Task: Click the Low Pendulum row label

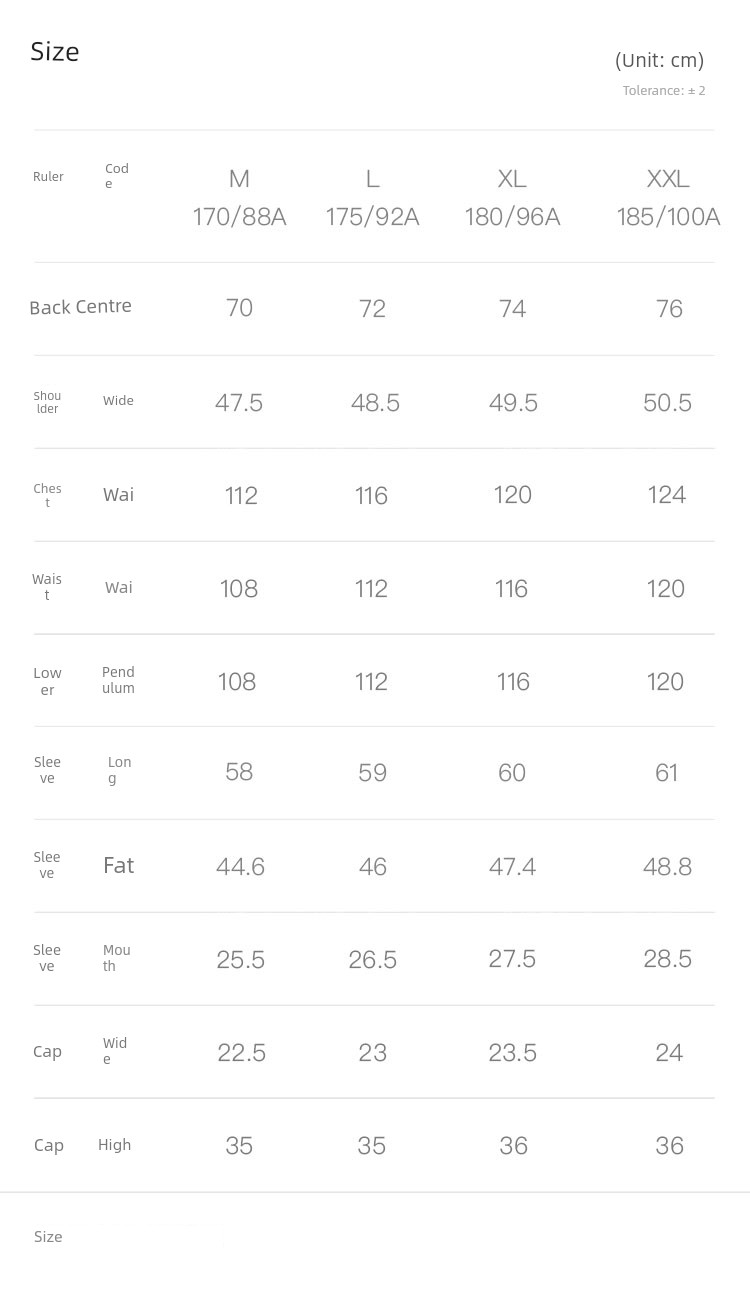Action: tap(84, 680)
